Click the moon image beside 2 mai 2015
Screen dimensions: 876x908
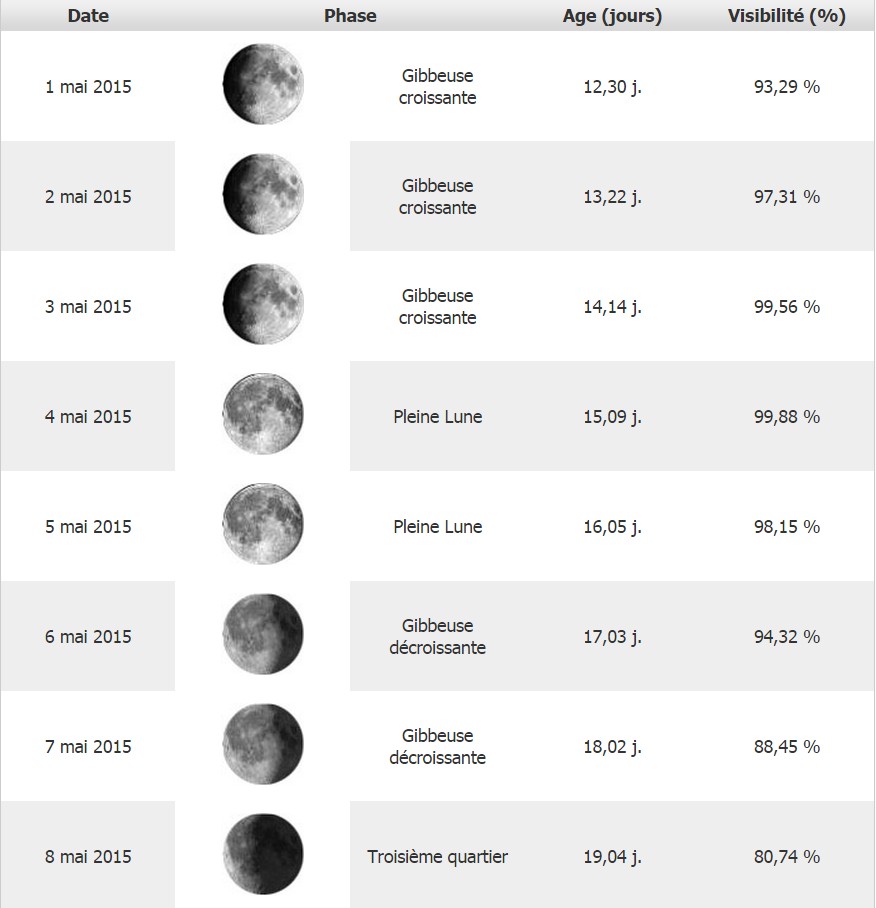(263, 194)
